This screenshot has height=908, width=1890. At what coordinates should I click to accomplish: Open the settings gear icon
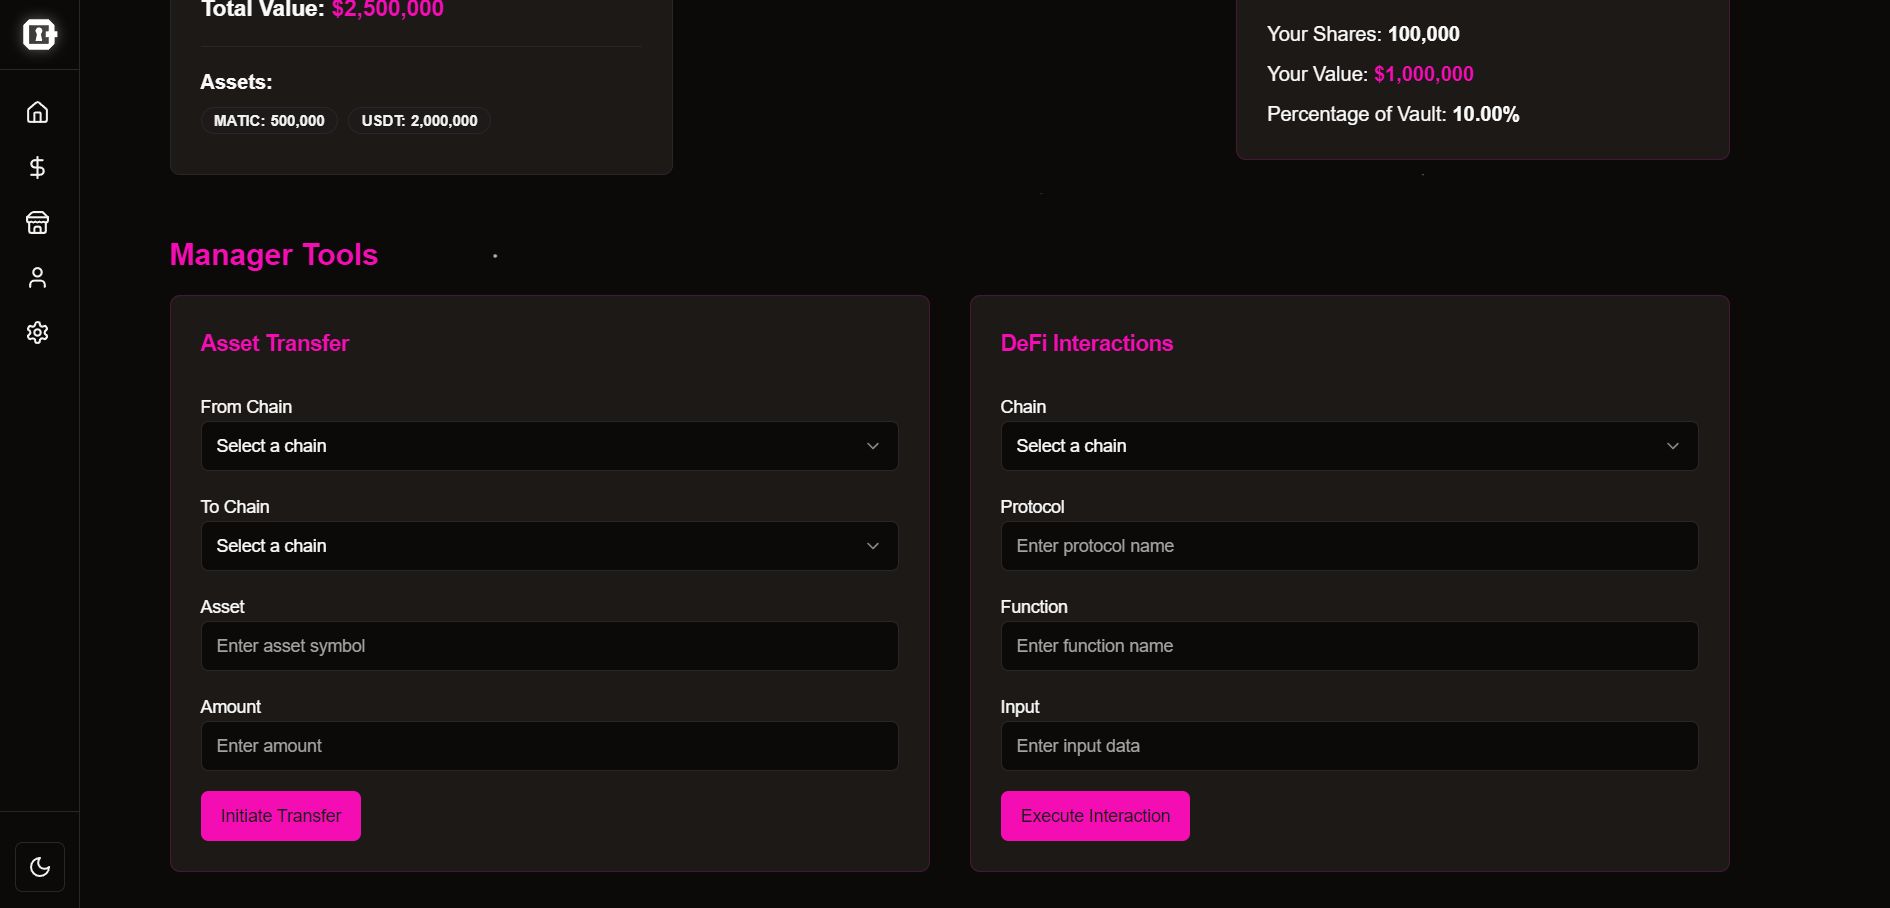[37, 332]
